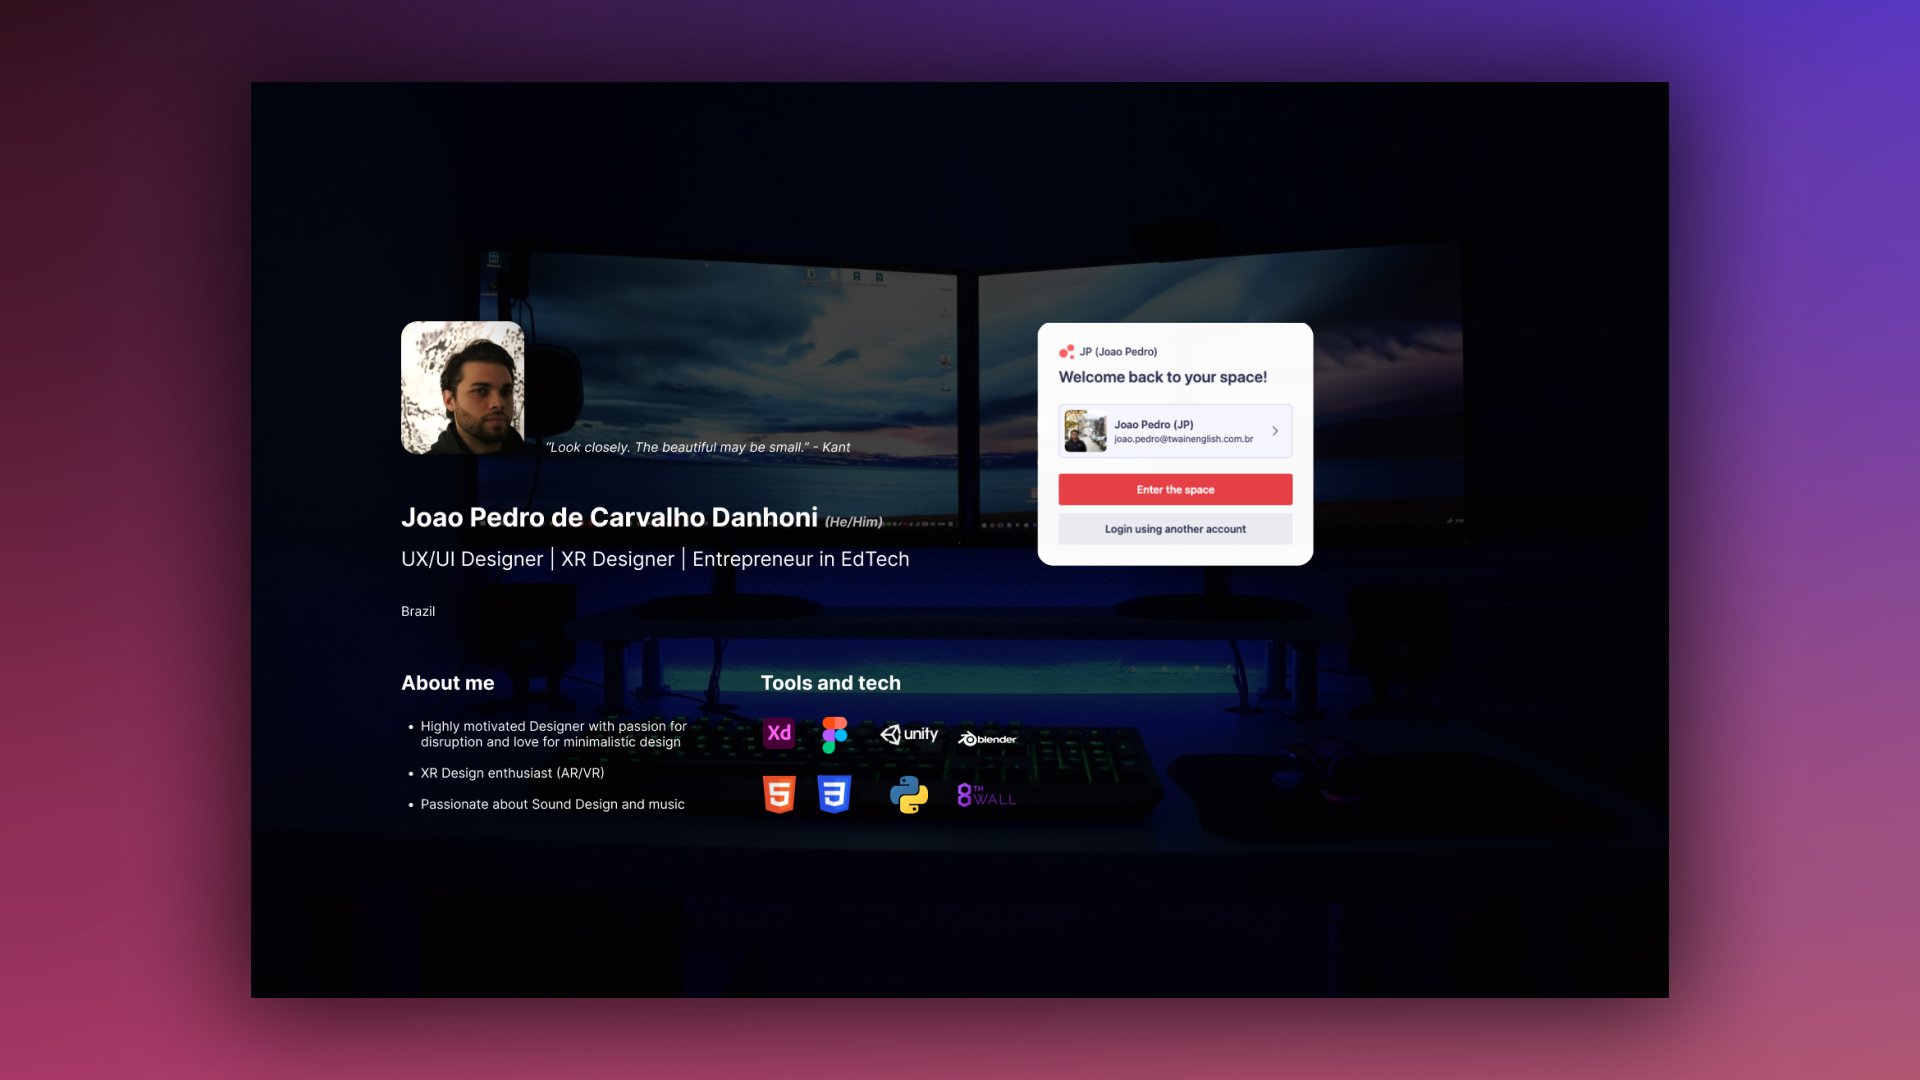
Task: Click the Adobe XD icon
Action: [779, 733]
